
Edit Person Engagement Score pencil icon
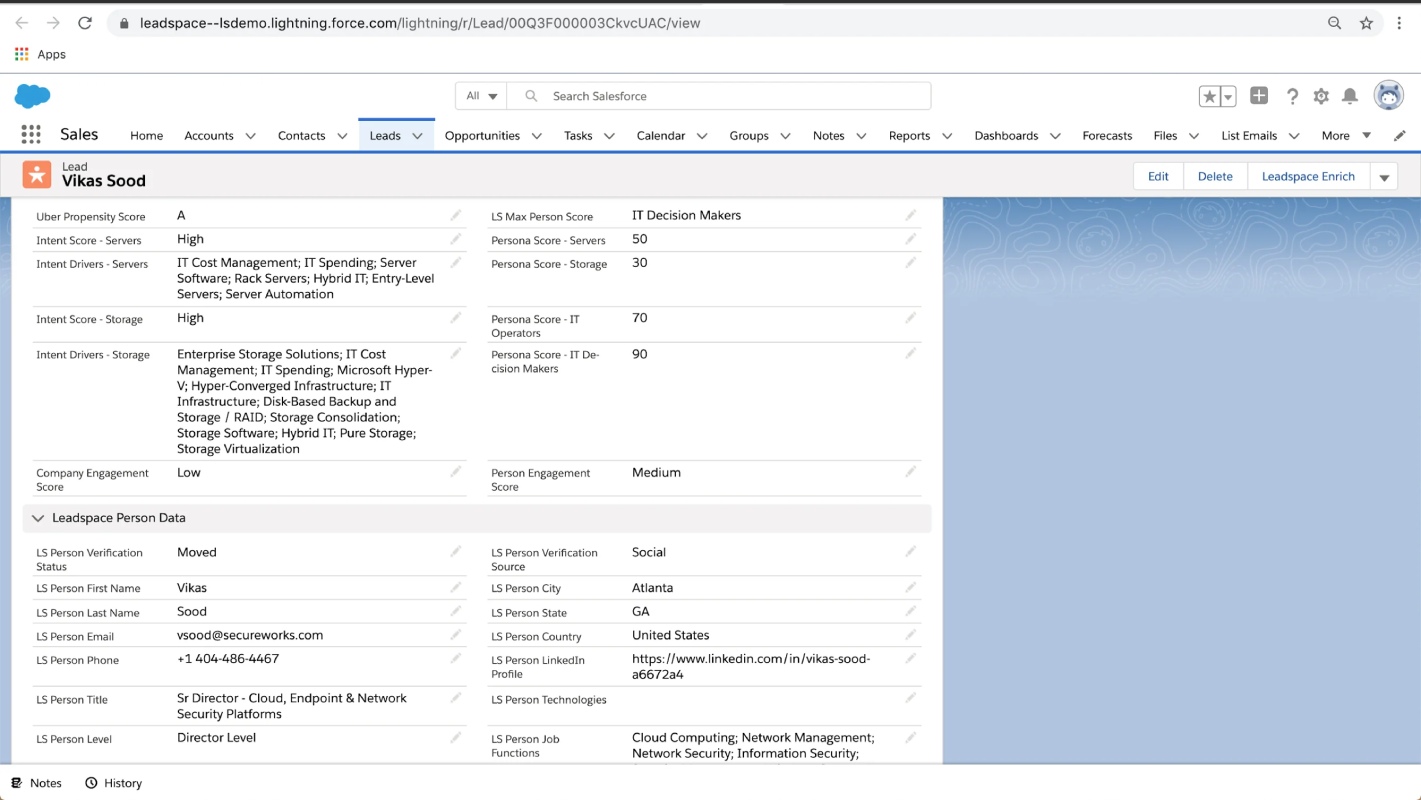point(910,472)
